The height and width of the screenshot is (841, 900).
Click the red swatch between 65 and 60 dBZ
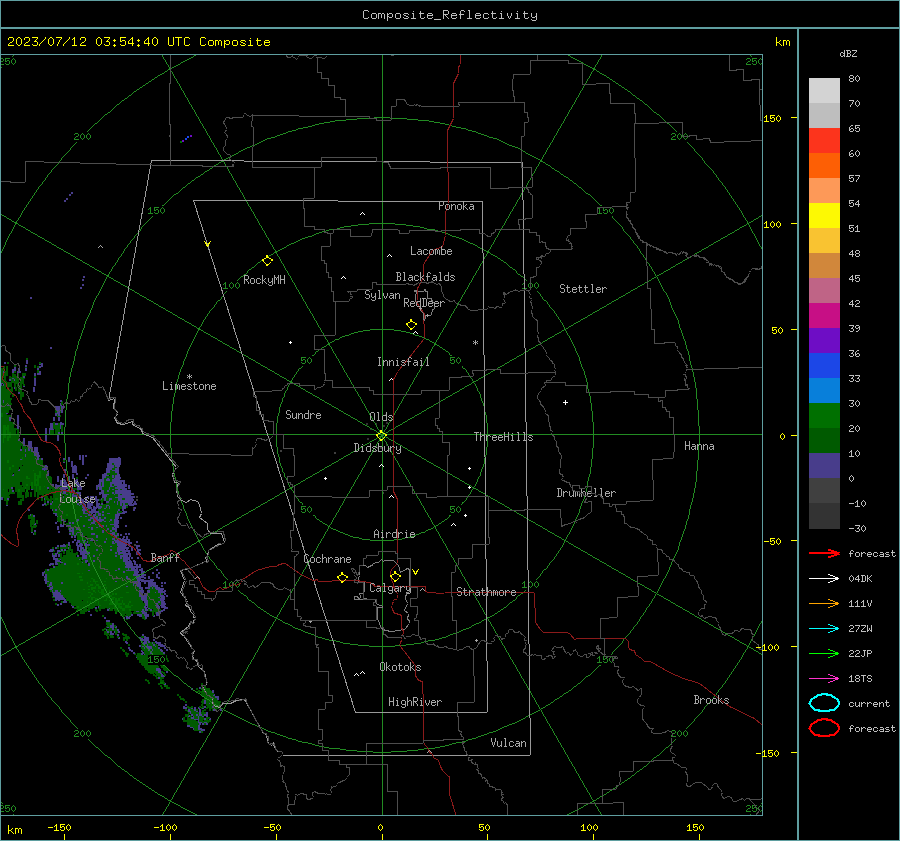[824, 141]
